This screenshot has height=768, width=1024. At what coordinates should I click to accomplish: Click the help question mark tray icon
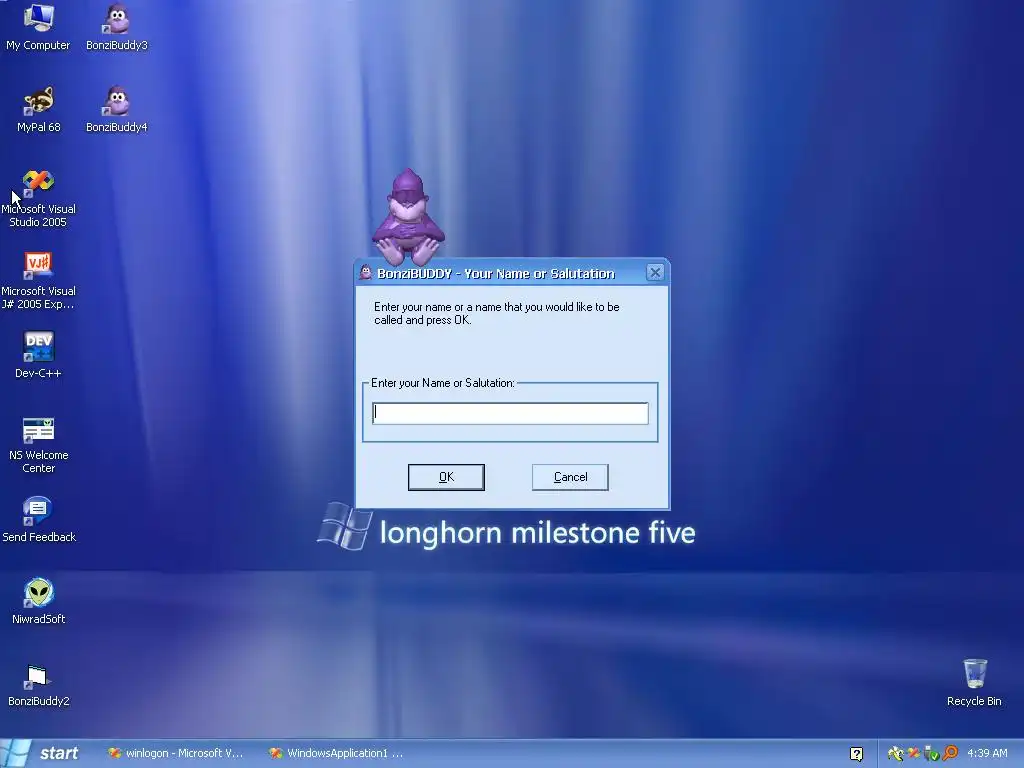pyautogui.click(x=856, y=754)
